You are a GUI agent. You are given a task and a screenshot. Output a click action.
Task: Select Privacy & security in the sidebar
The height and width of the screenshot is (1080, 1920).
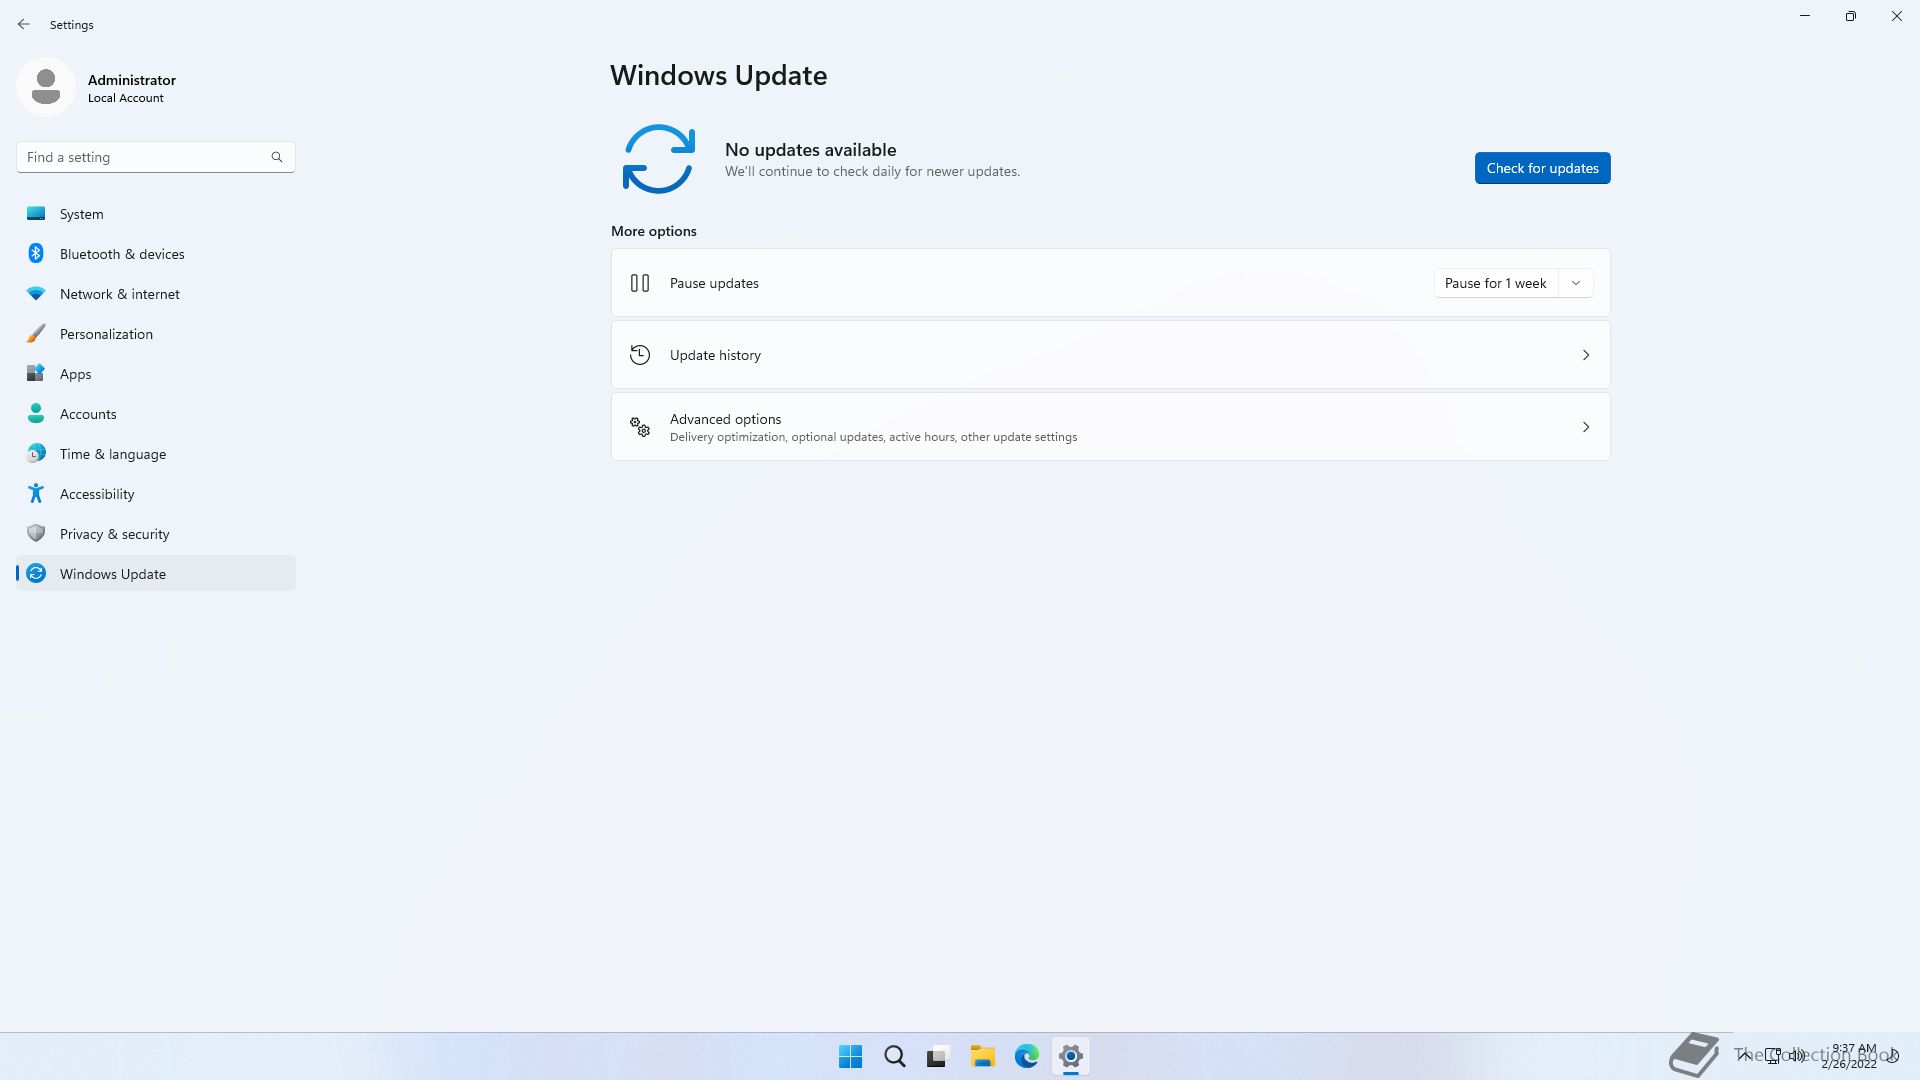point(114,534)
